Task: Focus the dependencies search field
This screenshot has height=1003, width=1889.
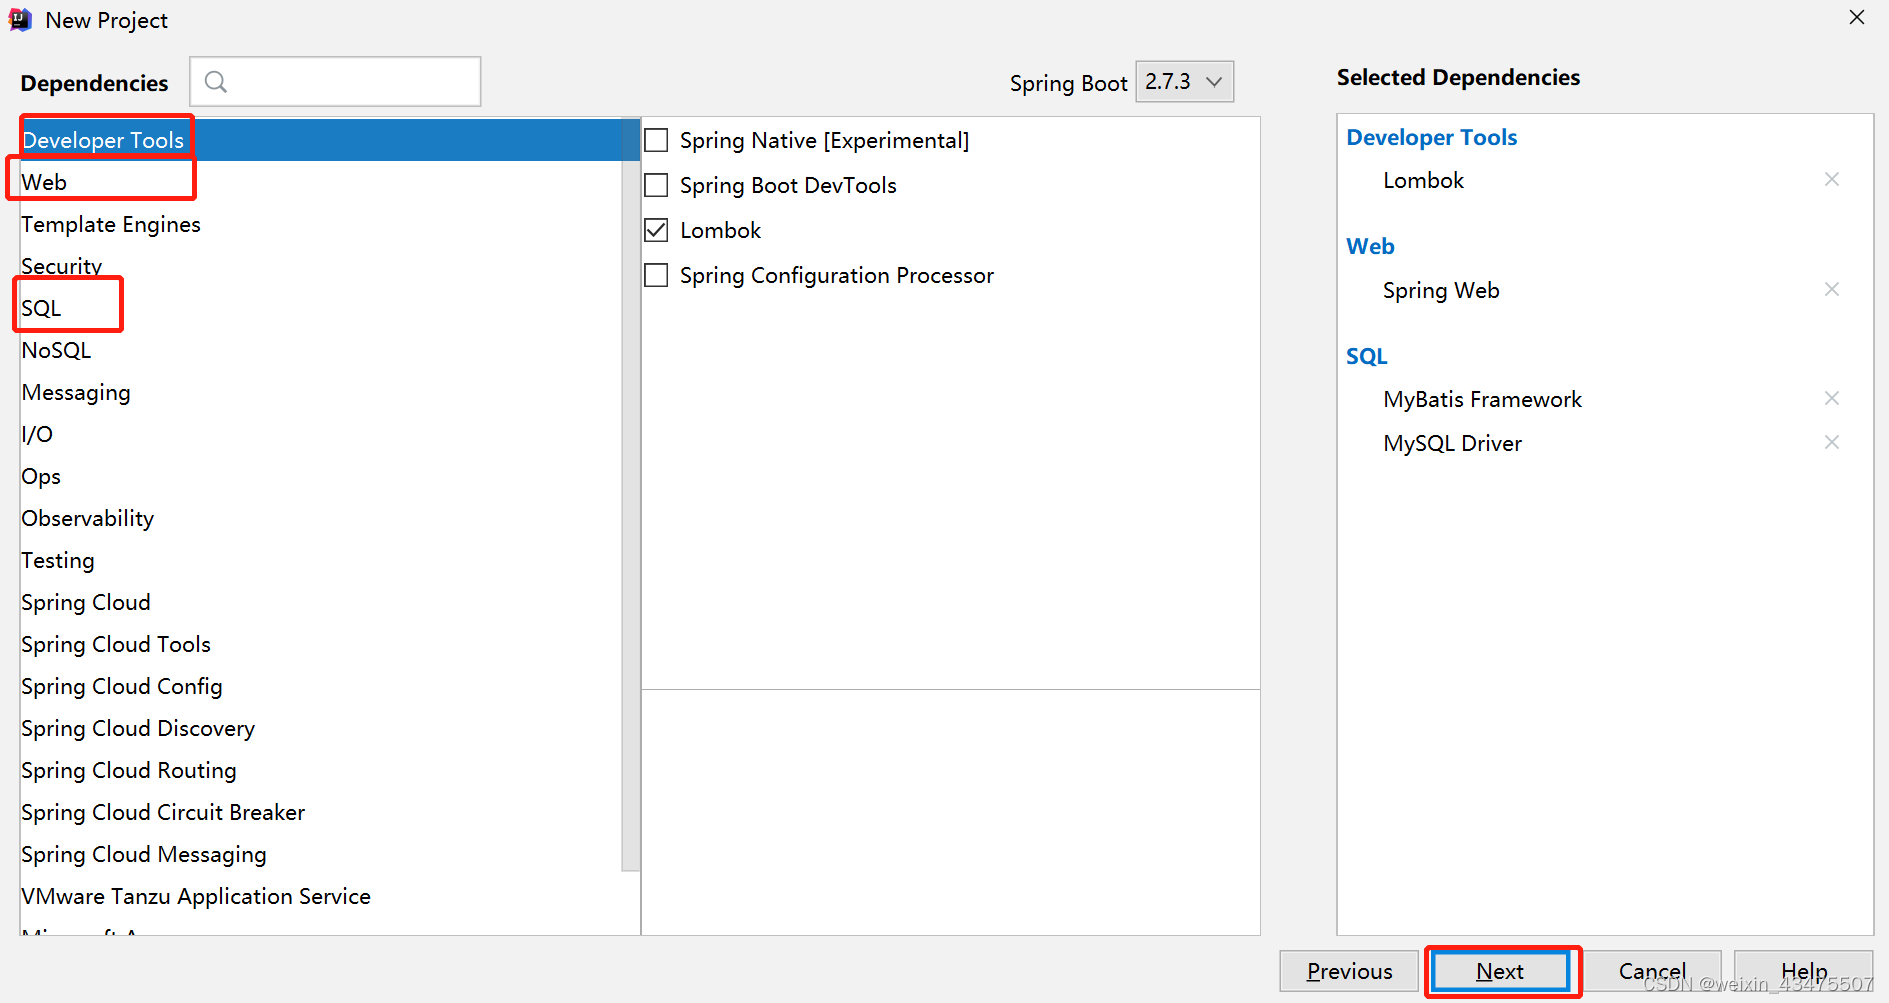Action: 335,82
